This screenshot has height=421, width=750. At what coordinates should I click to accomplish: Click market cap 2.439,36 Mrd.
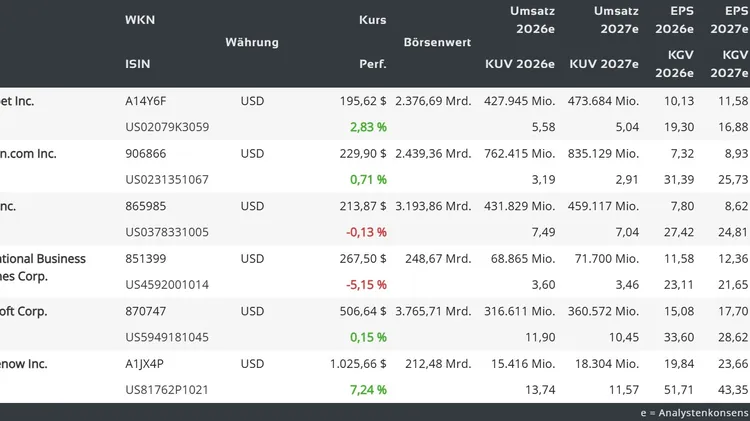point(433,154)
